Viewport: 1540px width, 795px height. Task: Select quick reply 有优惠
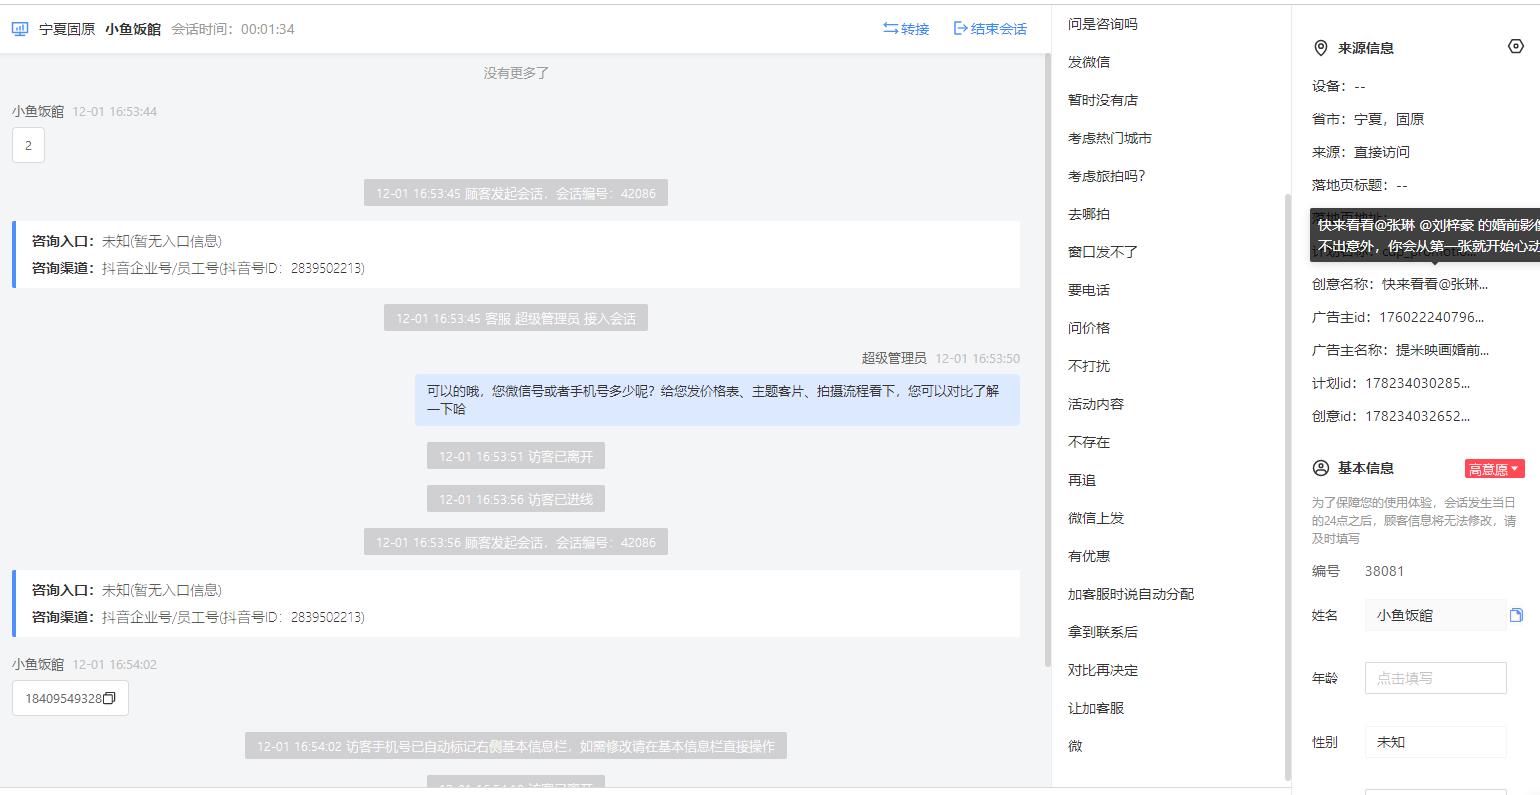click(1088, 556)
